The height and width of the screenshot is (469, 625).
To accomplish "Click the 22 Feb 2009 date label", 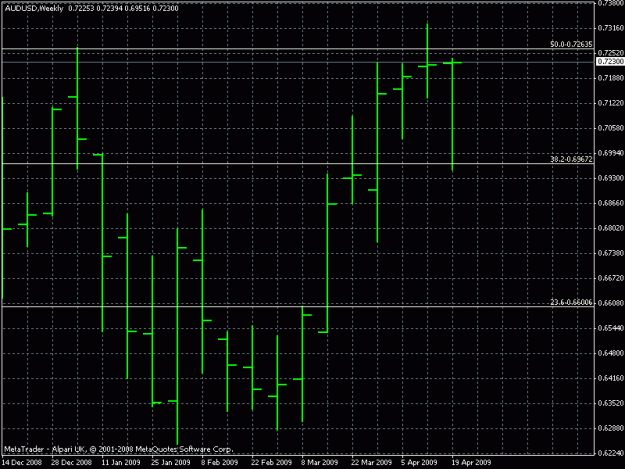I will tap(271, 462).
